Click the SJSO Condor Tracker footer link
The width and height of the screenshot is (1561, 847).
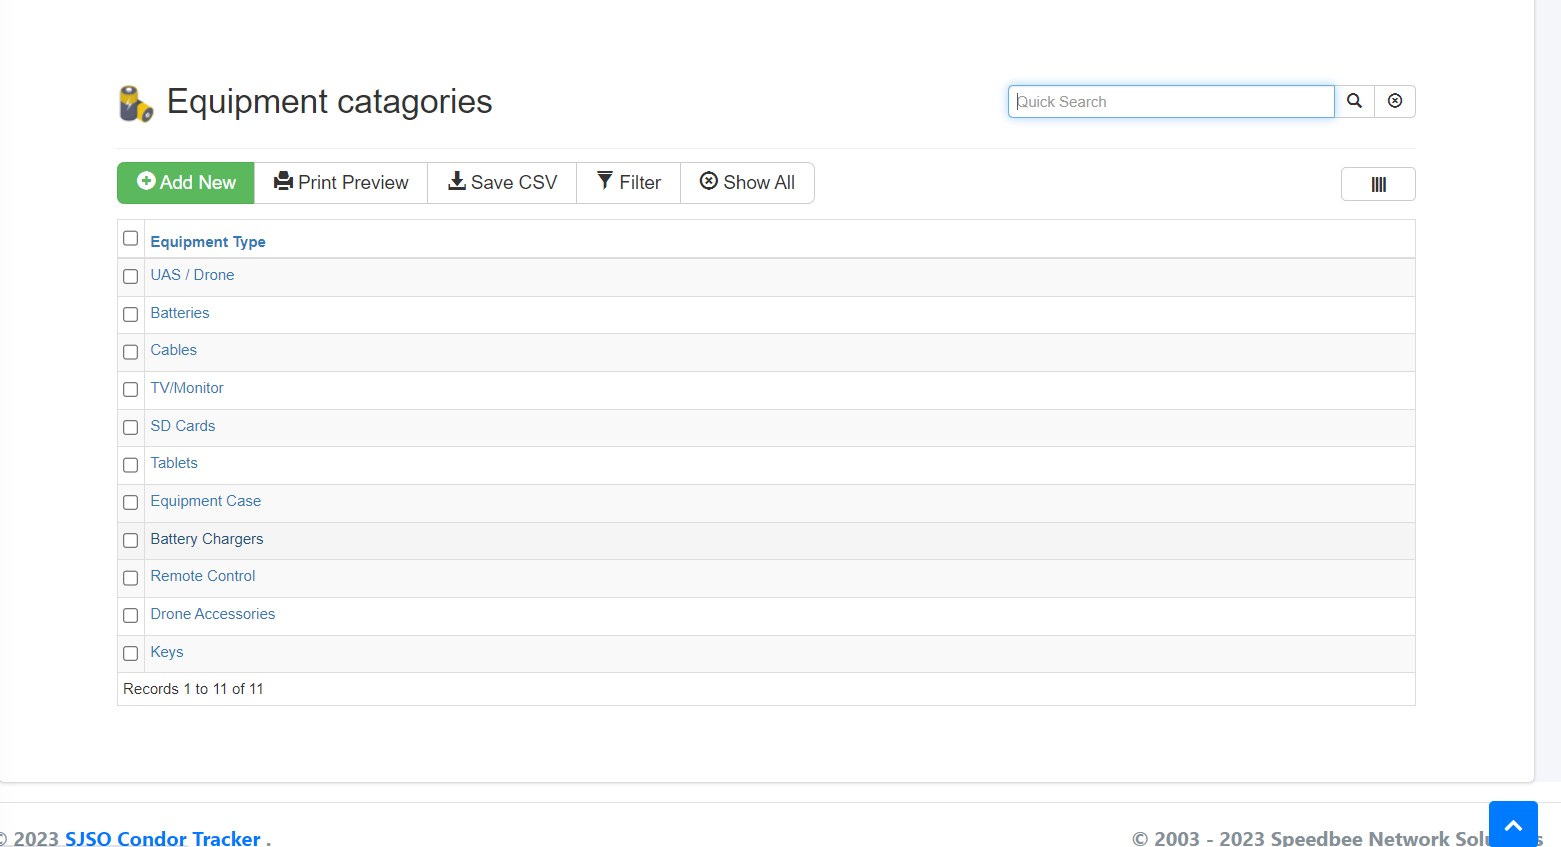coord(163,838)
